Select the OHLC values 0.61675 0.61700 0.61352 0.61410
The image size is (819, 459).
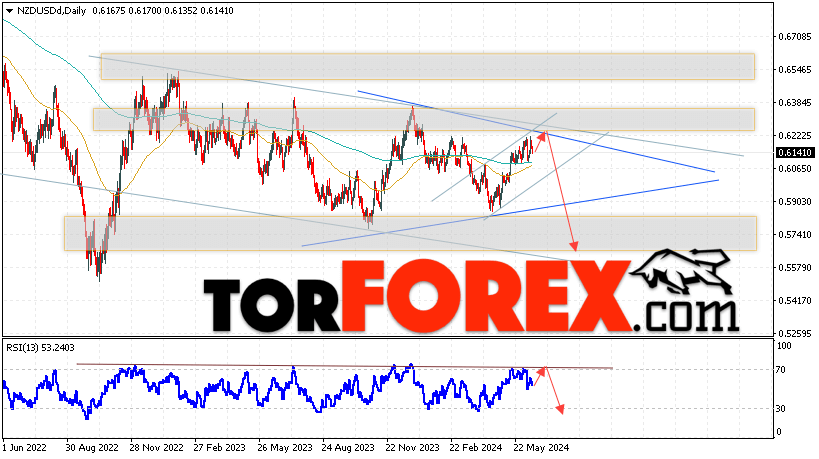click(x=163, y=11)
